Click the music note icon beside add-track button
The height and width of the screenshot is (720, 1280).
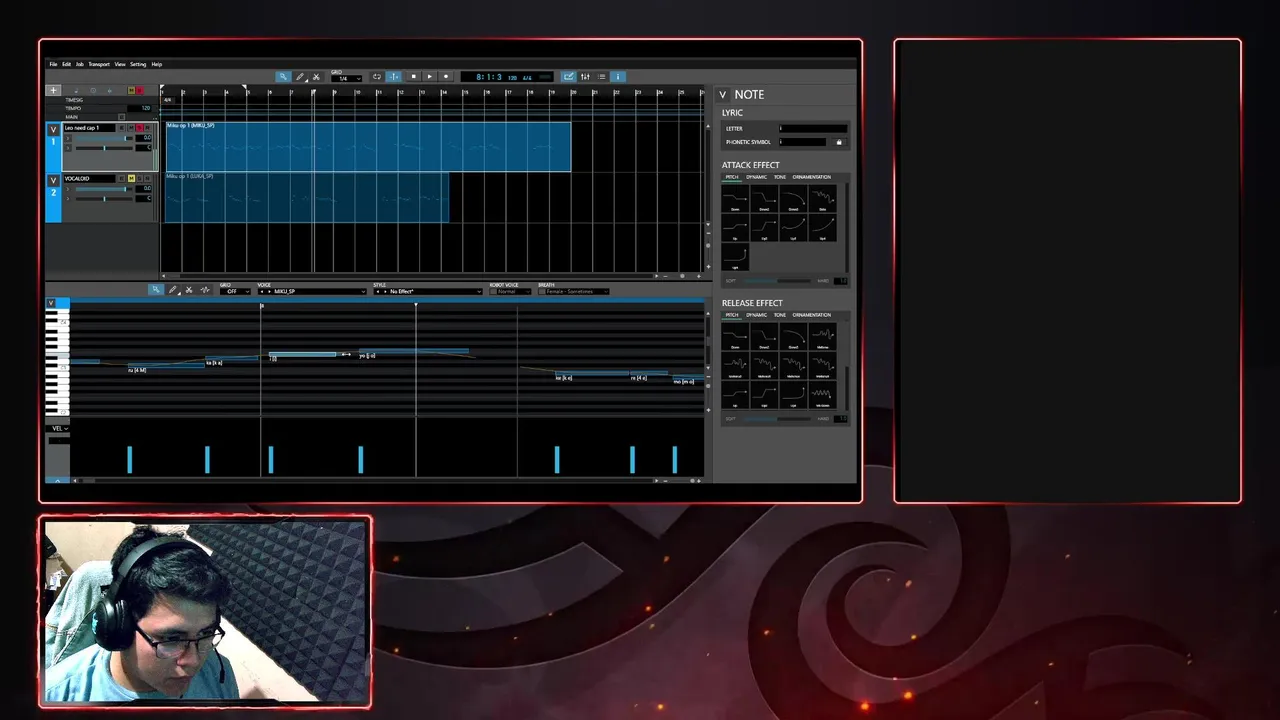[x=76, y=91]
